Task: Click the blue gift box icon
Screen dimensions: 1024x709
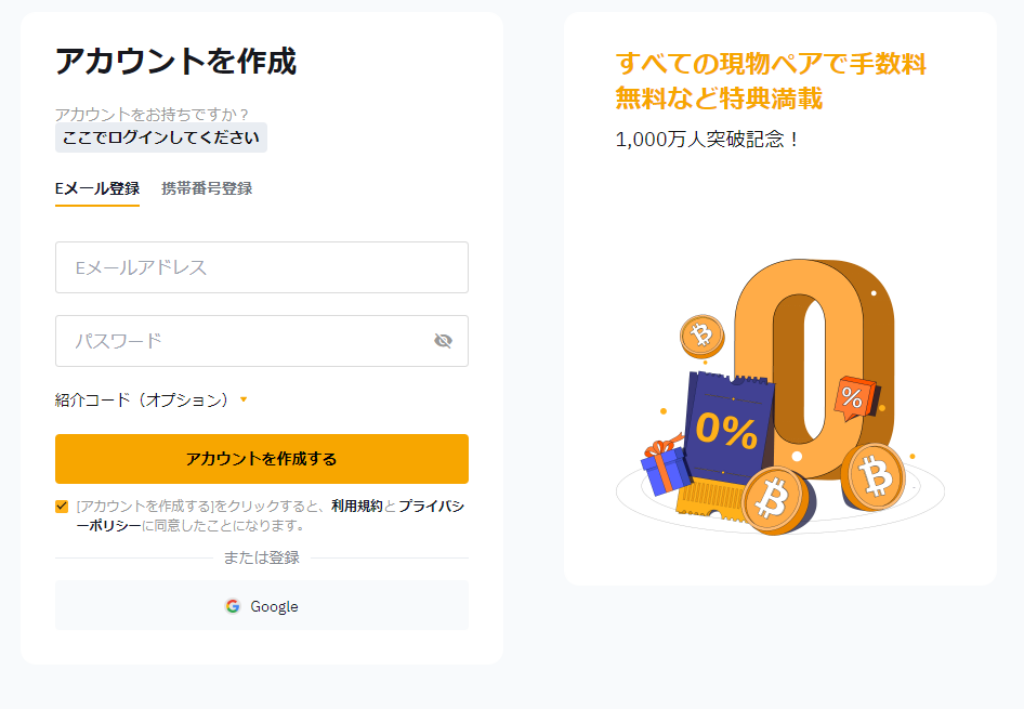Action: coord(665,466)
